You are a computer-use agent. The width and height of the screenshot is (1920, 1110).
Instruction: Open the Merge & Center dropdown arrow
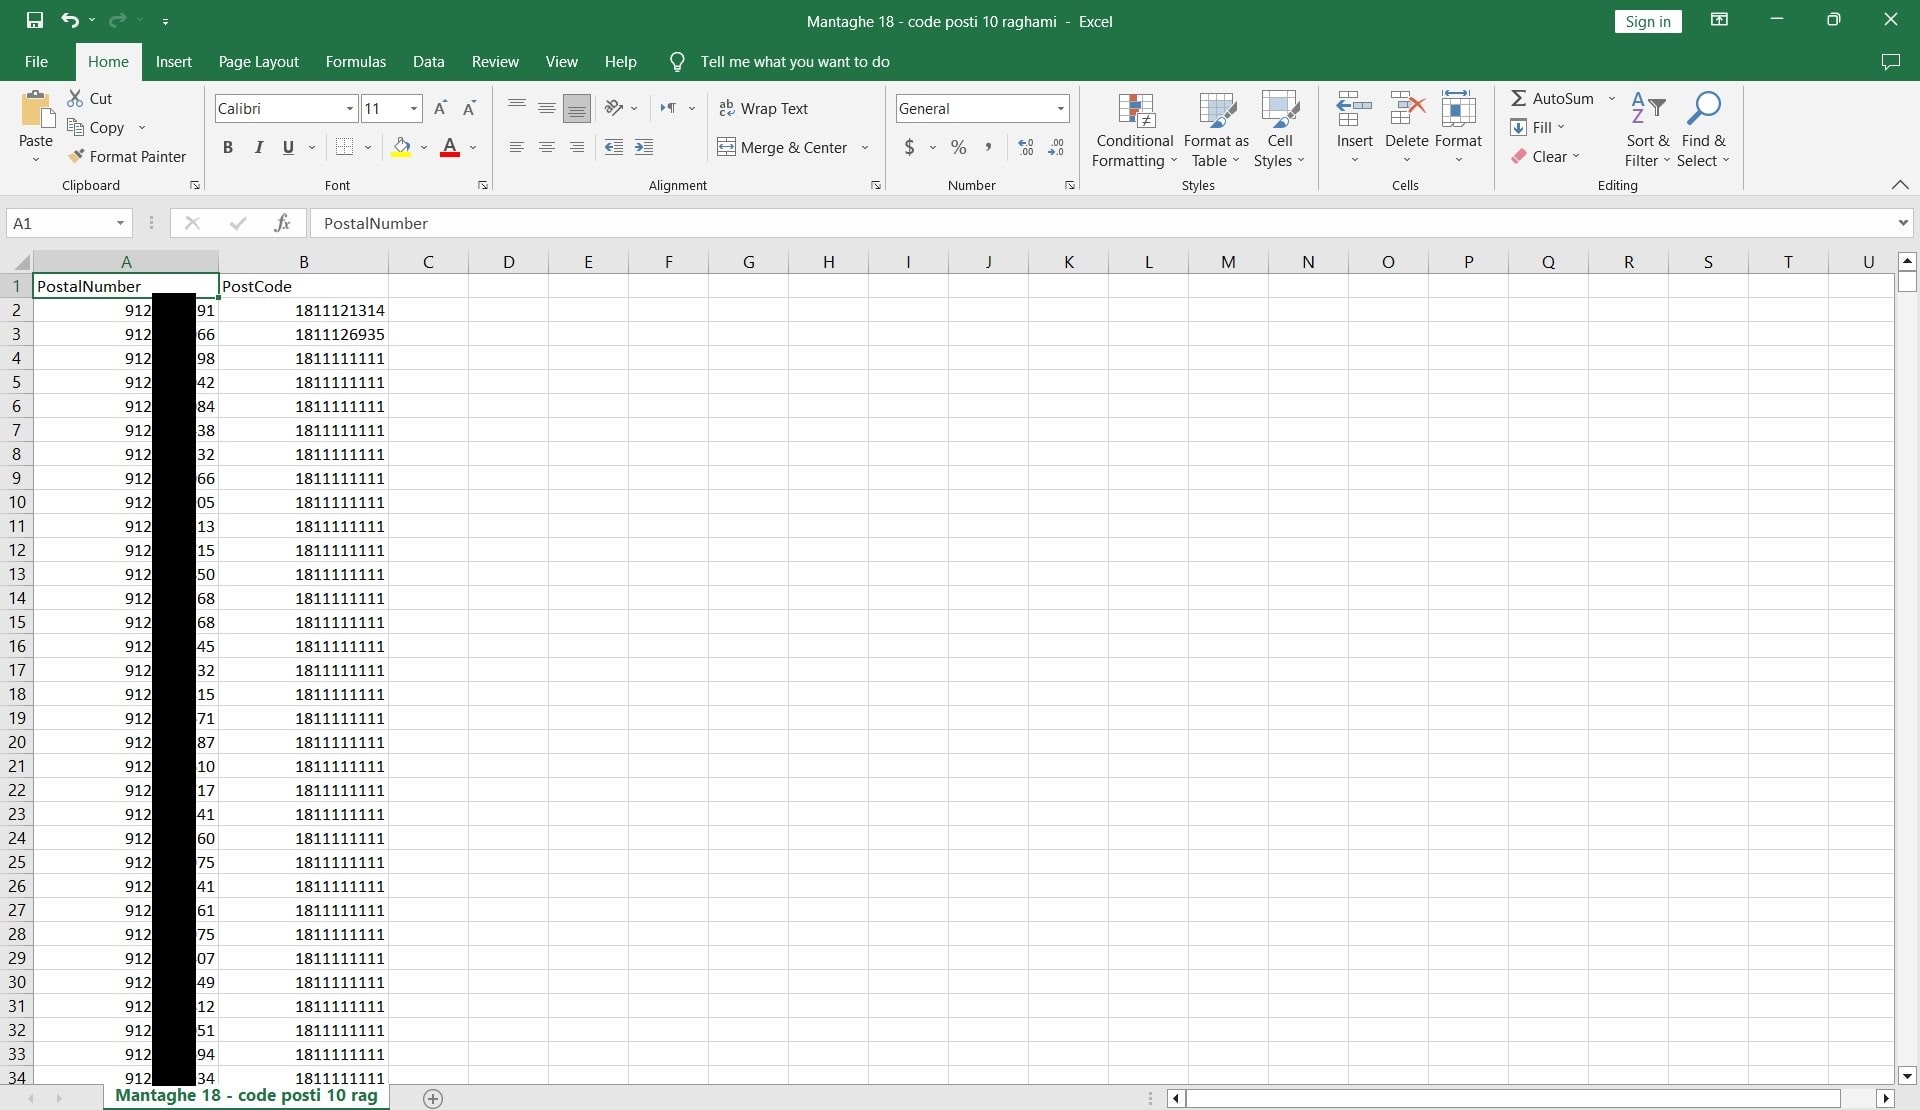865,147
